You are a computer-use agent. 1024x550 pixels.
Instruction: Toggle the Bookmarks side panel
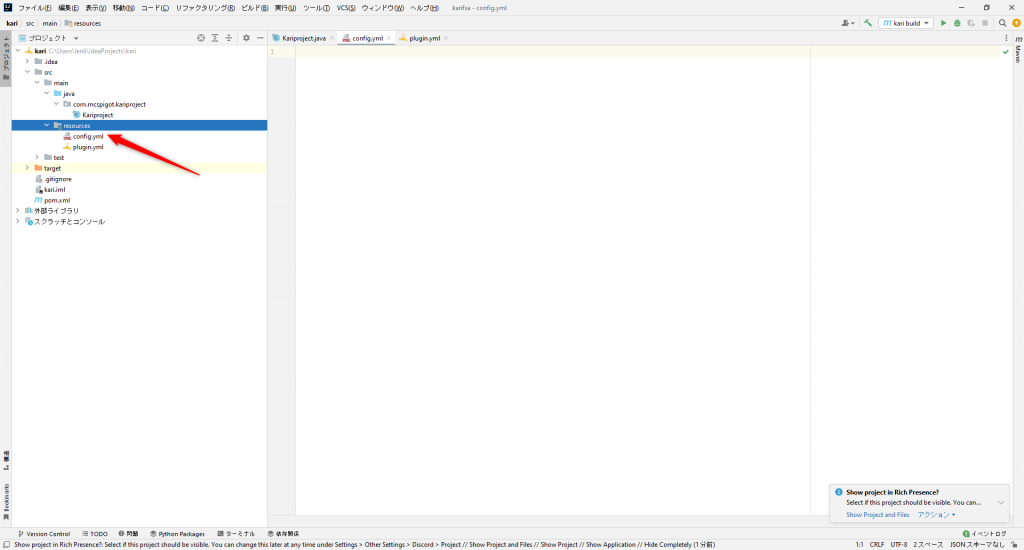tap(6, 499)
